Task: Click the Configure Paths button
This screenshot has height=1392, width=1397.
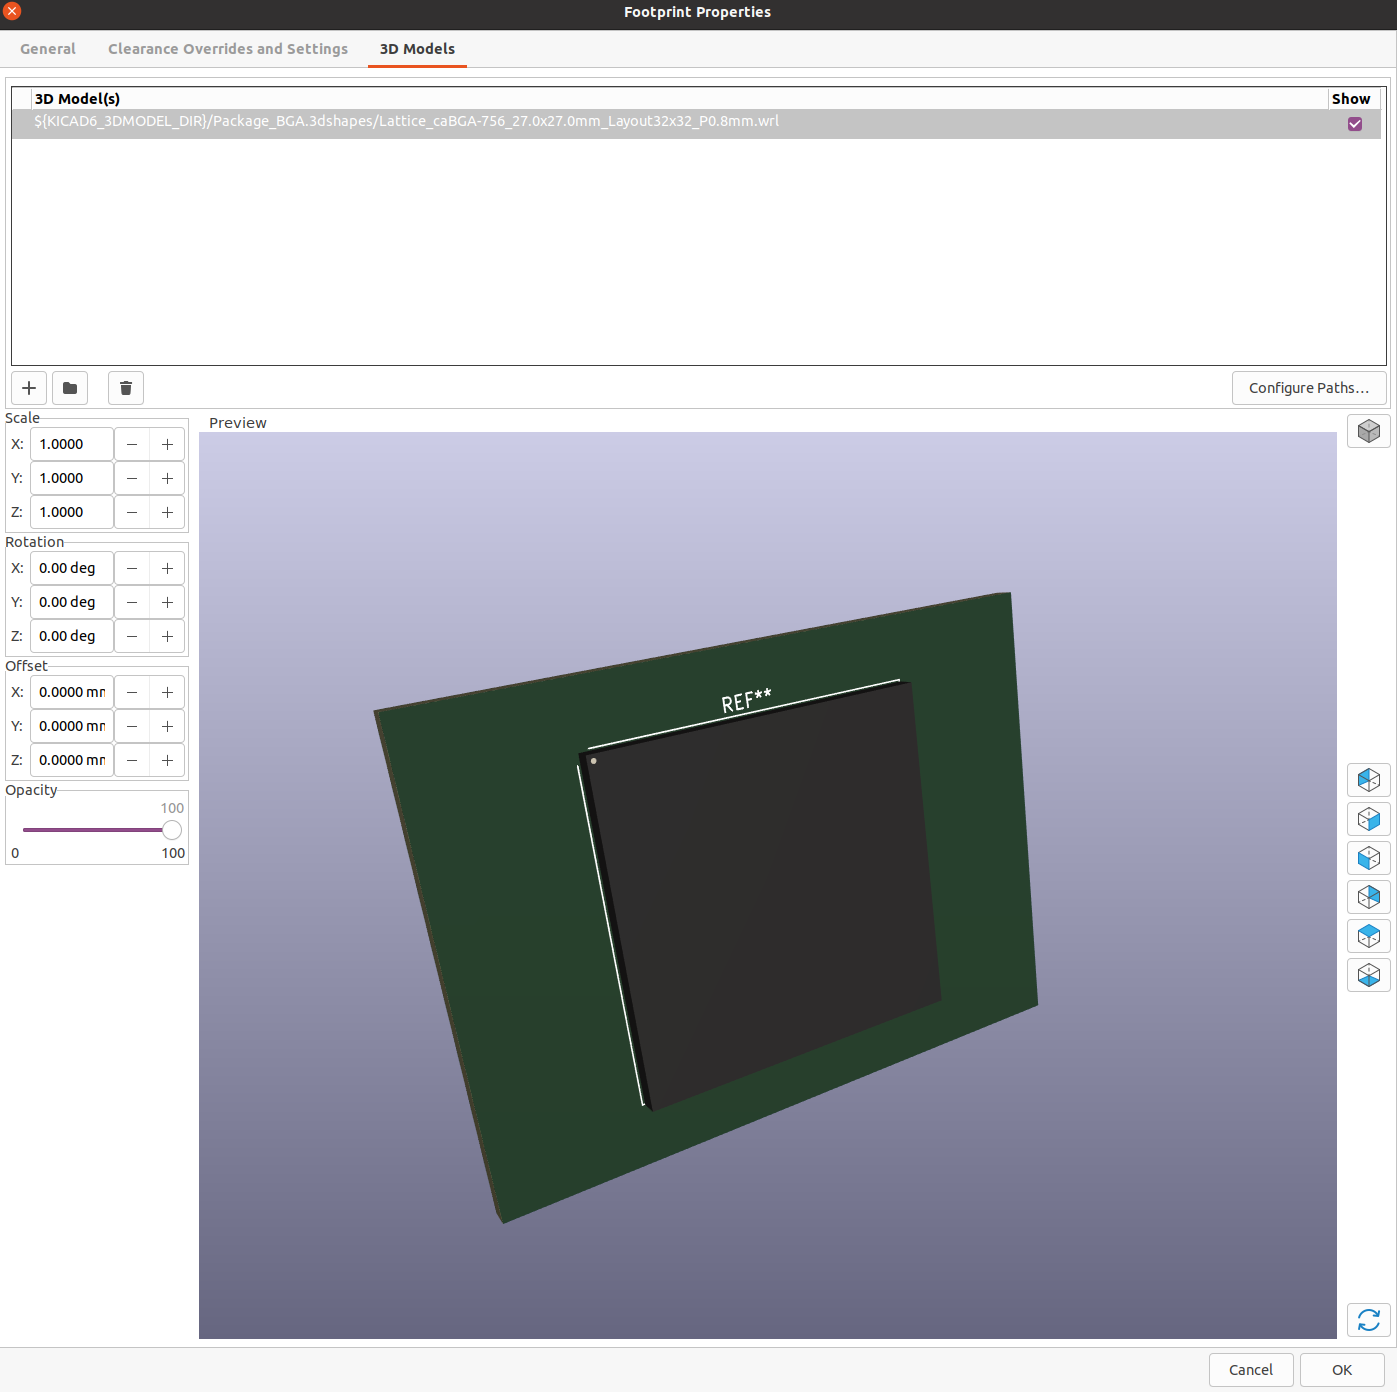Action: [1308, 388]
